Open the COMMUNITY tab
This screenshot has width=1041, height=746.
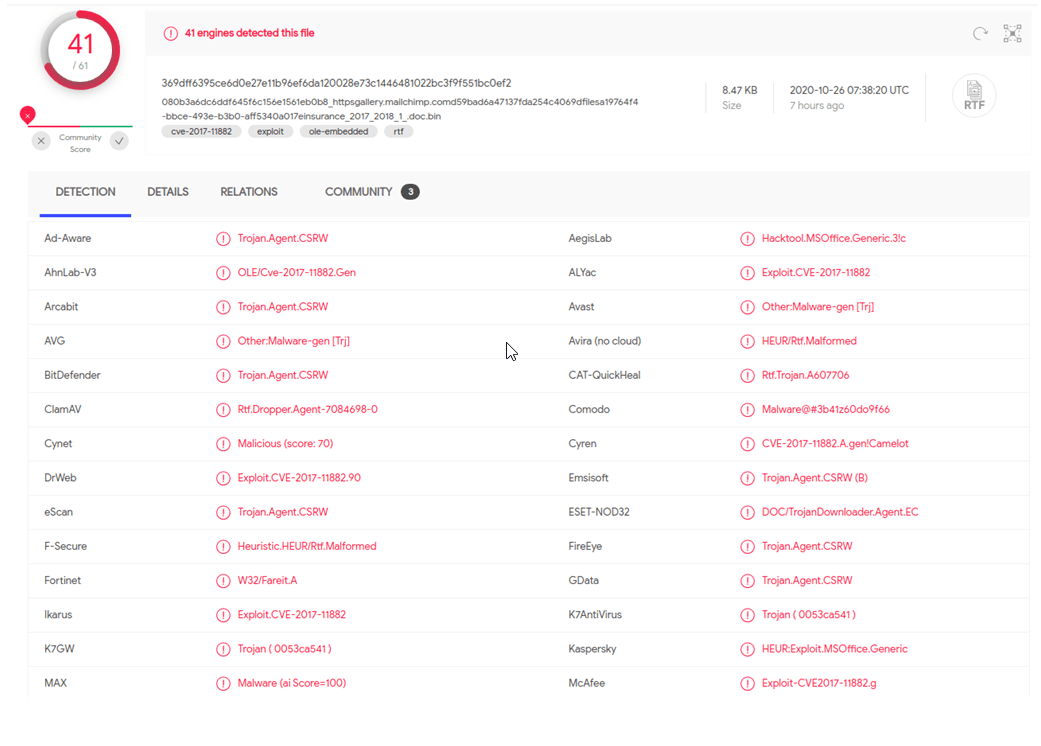359,192
